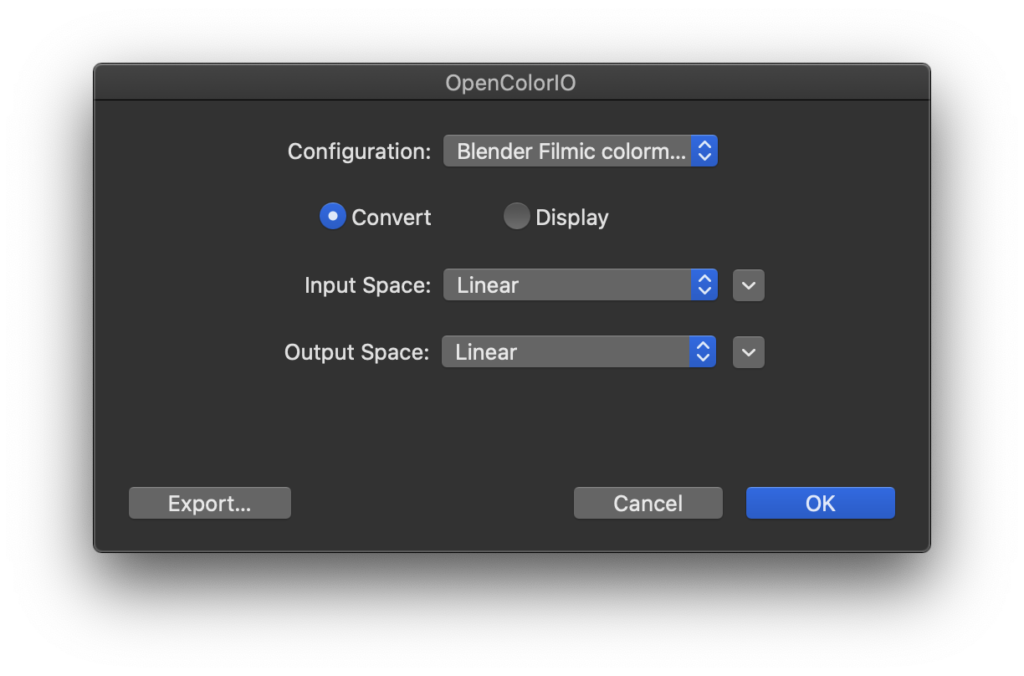
Task: Expand the chevron menu beside Output Space
Action: coord(748,352)
